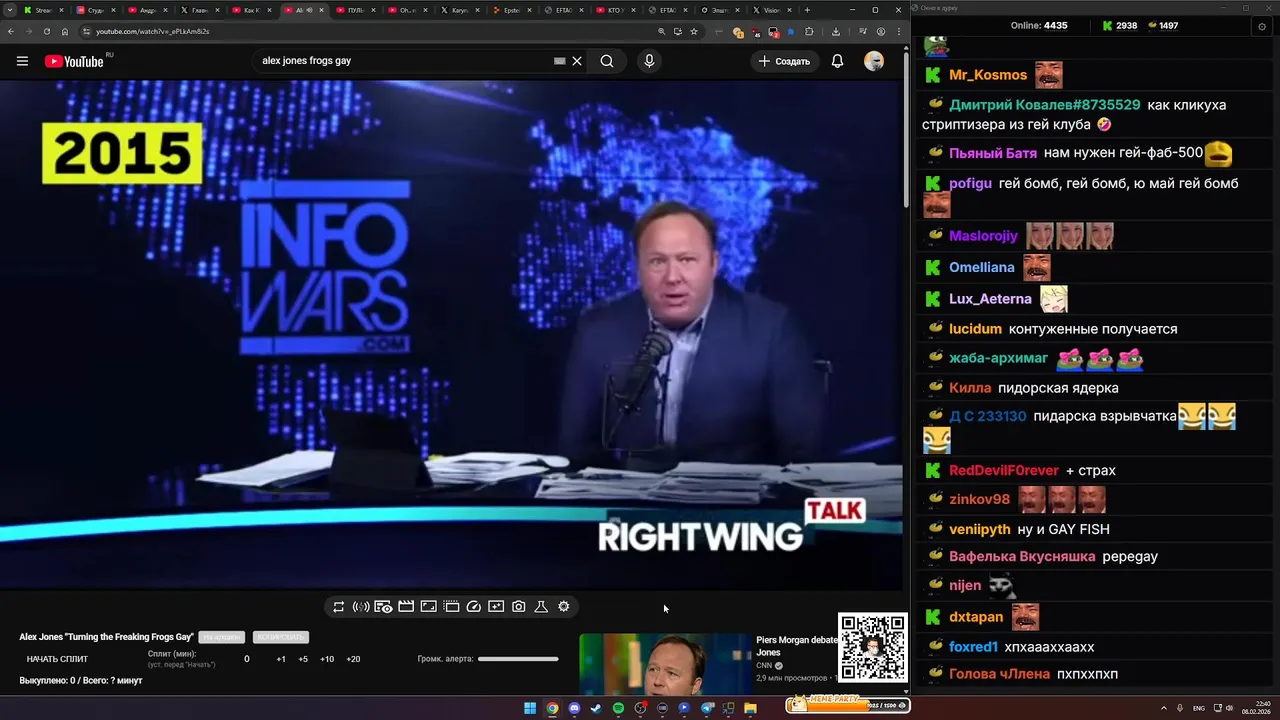The height and width of the screenshot is (720, 1280).
Task: Click the picture-in-picture style icon in toolbar
Action: click(428, 607)
